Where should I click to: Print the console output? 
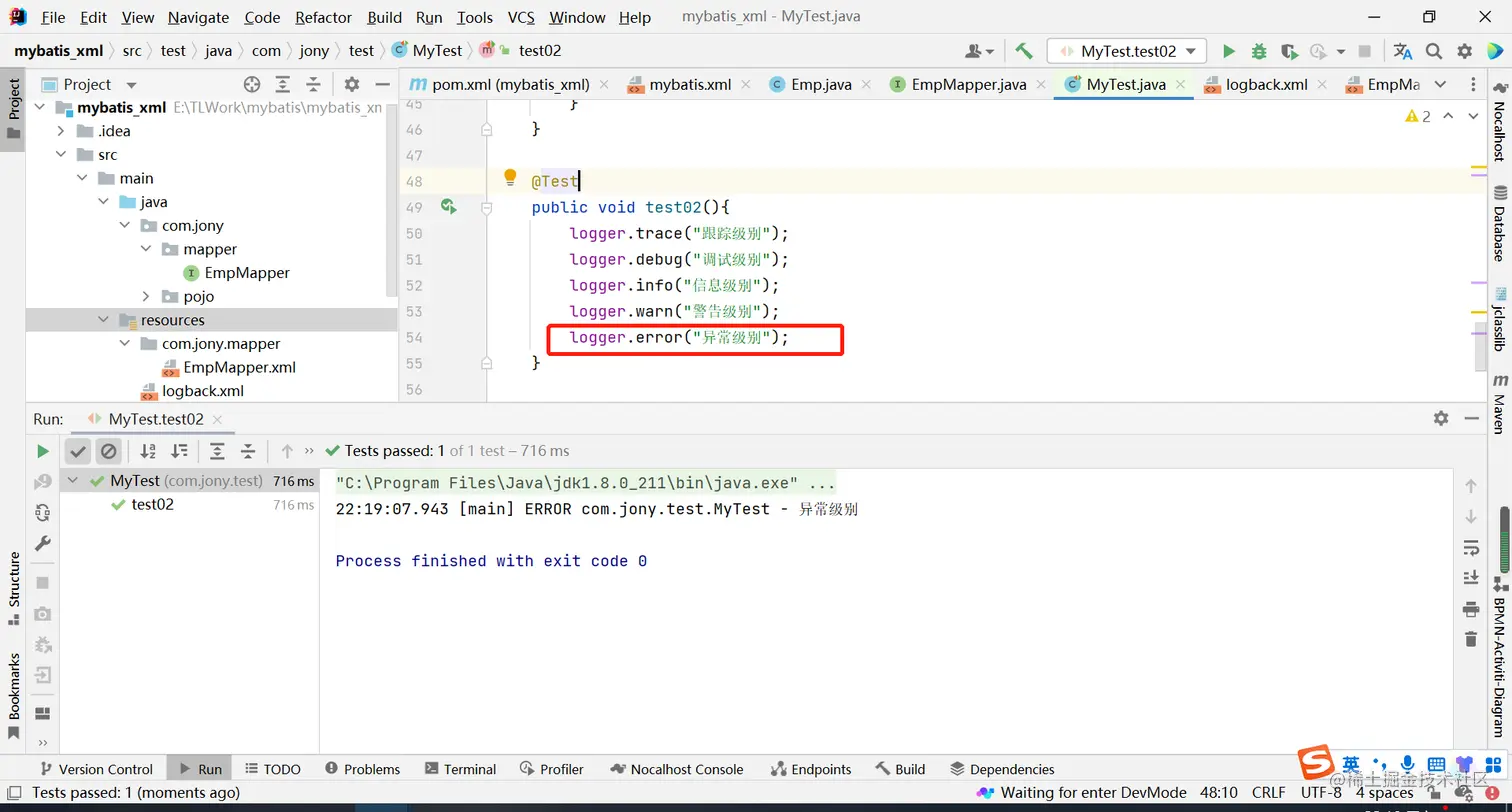click(x=1471, y=609)
